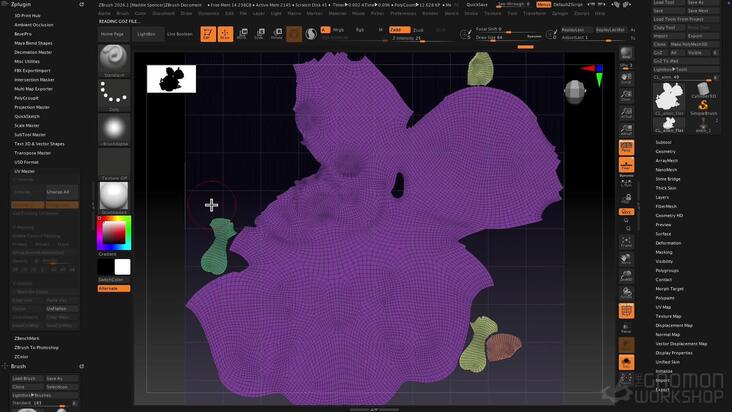Click the symmetry (yin-yang) icon
Image resolution: width=732 pixels, height=412 pixels.
coord(311,34)
